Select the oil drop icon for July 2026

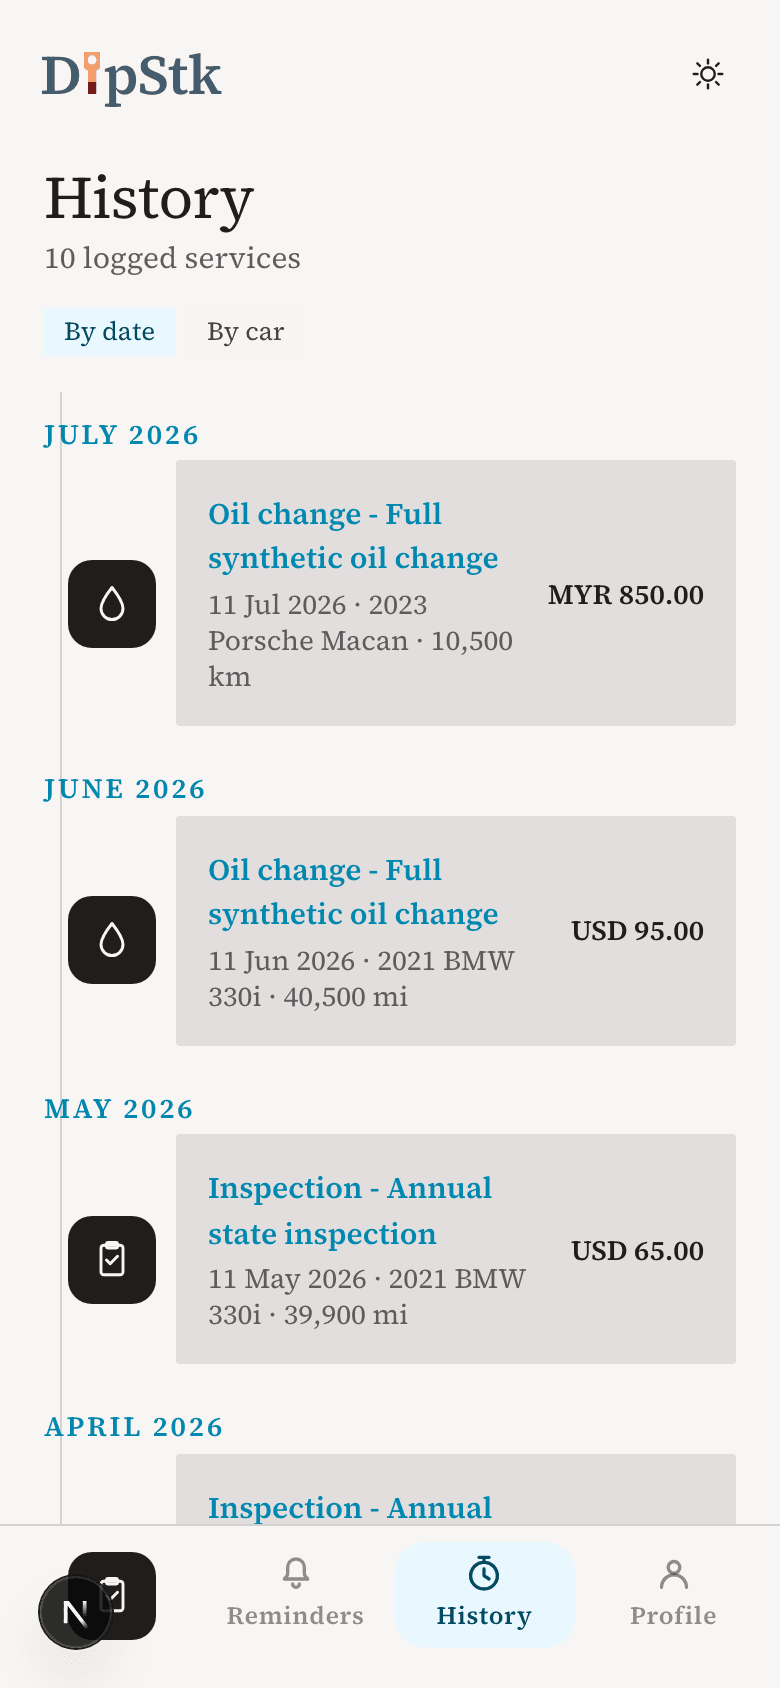[112, 604]
